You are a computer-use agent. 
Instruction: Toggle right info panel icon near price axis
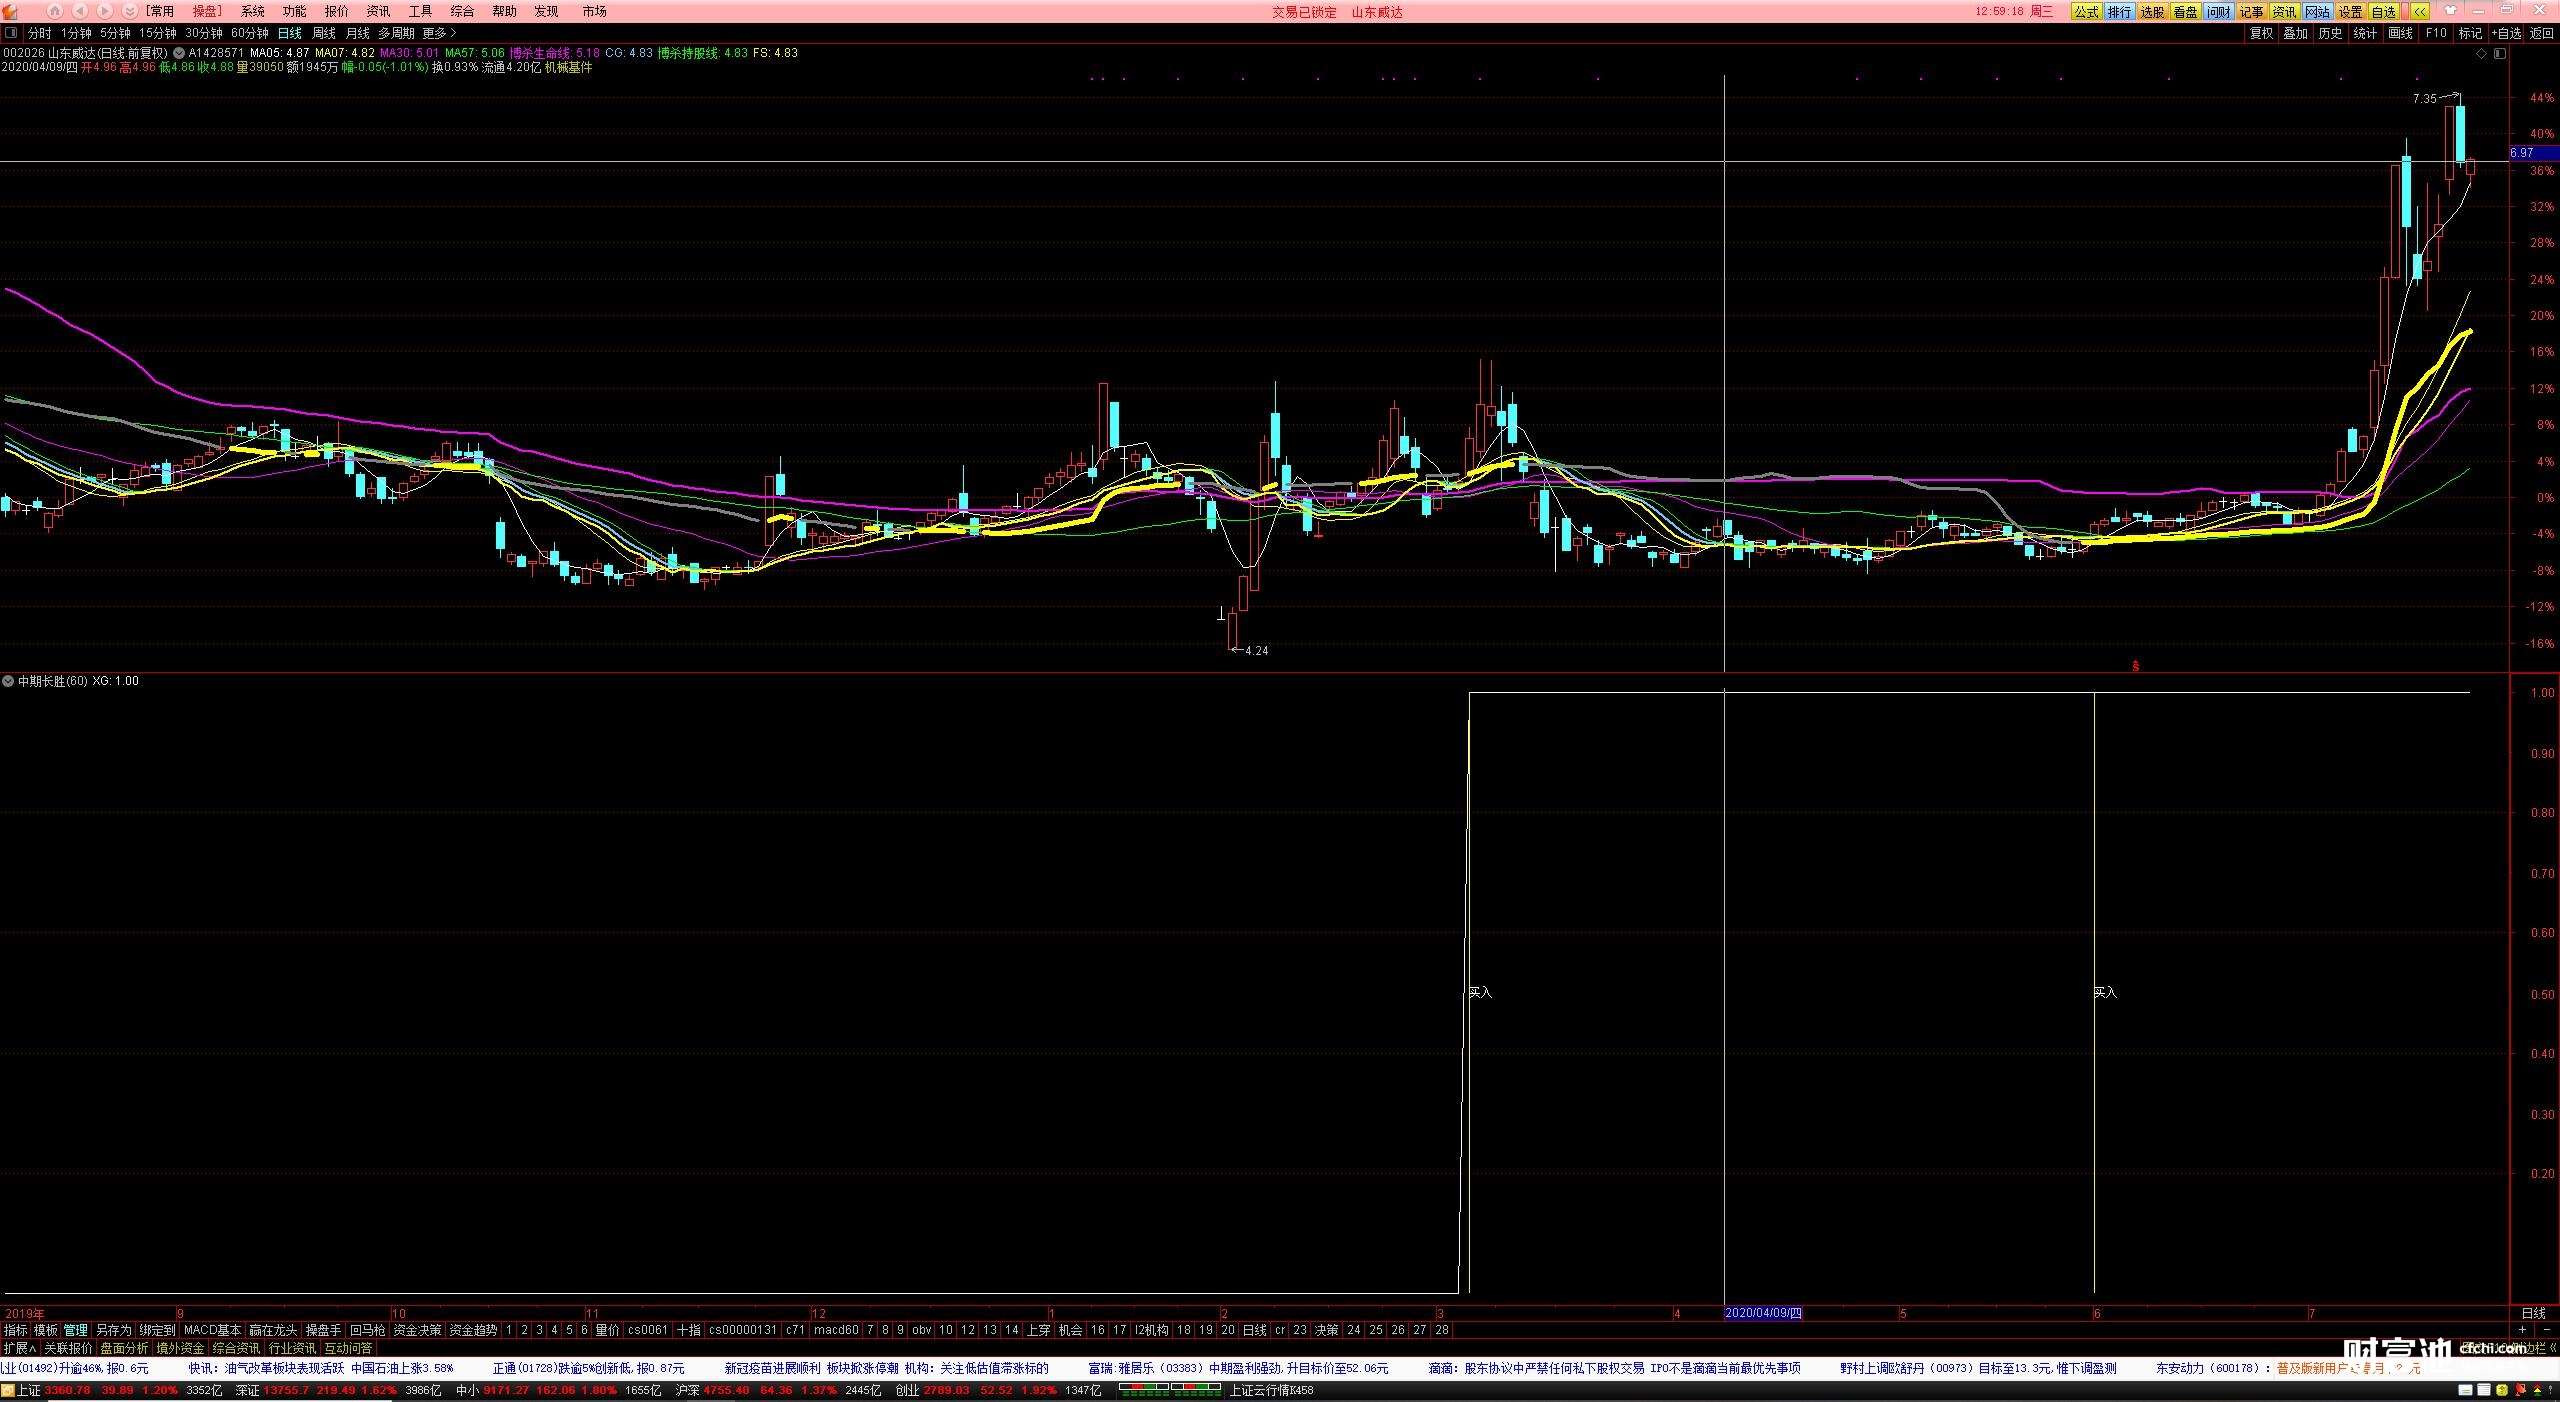tap(2500, 54)
